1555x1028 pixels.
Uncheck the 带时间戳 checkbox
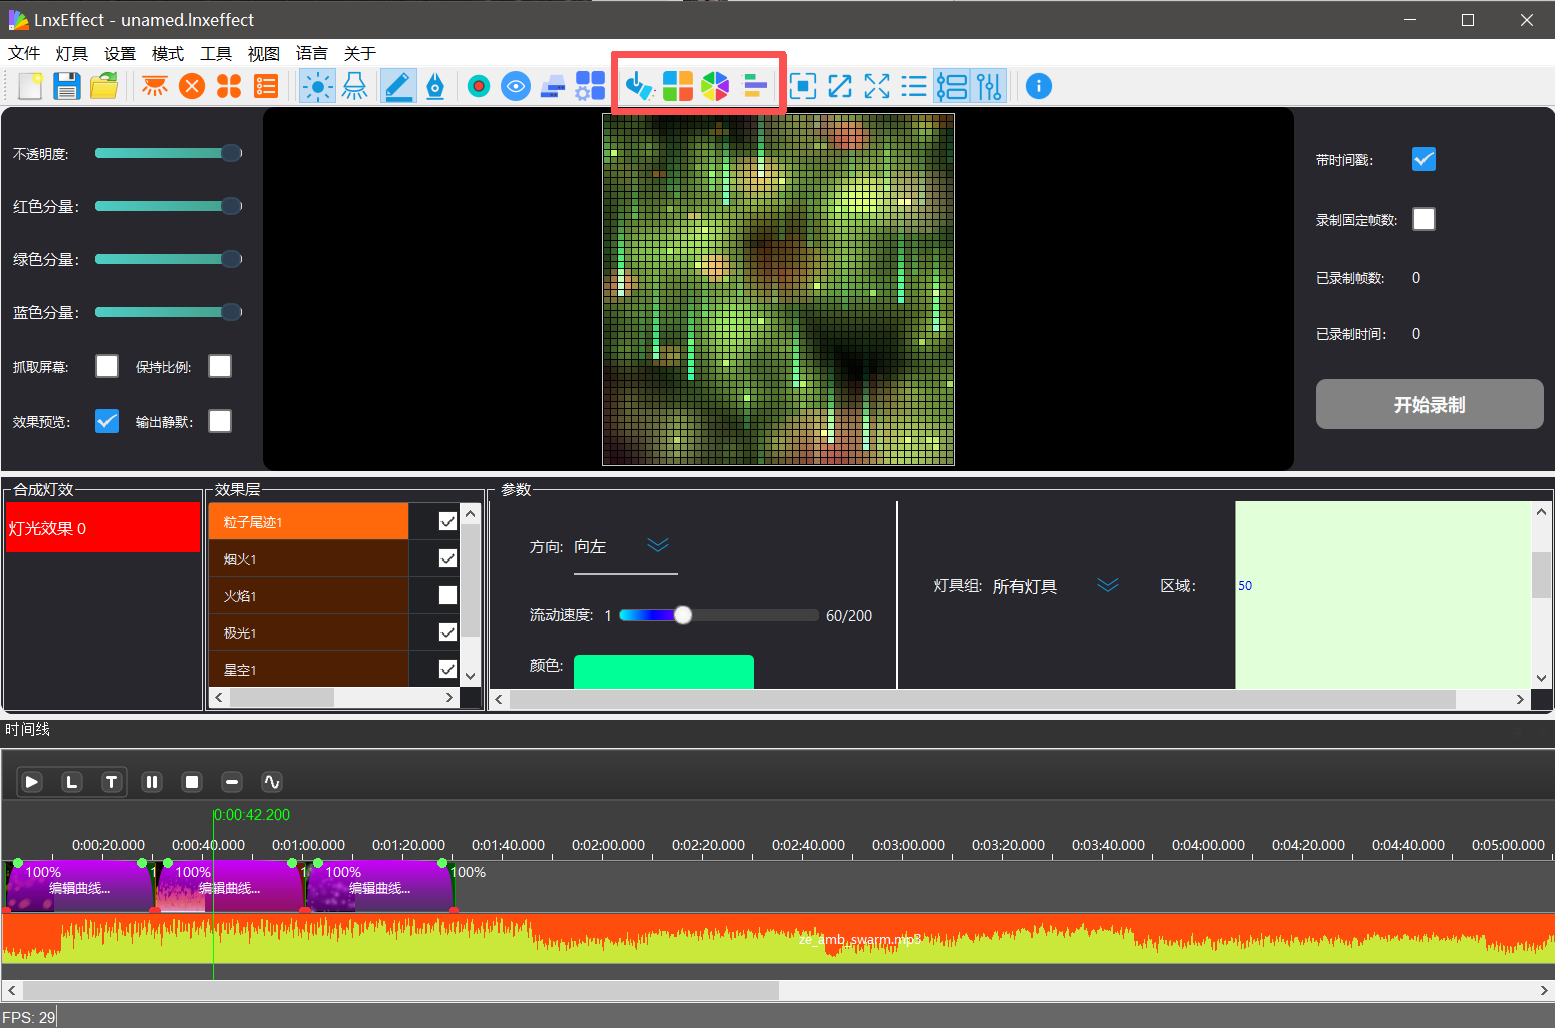click(x=1423, y=159)
